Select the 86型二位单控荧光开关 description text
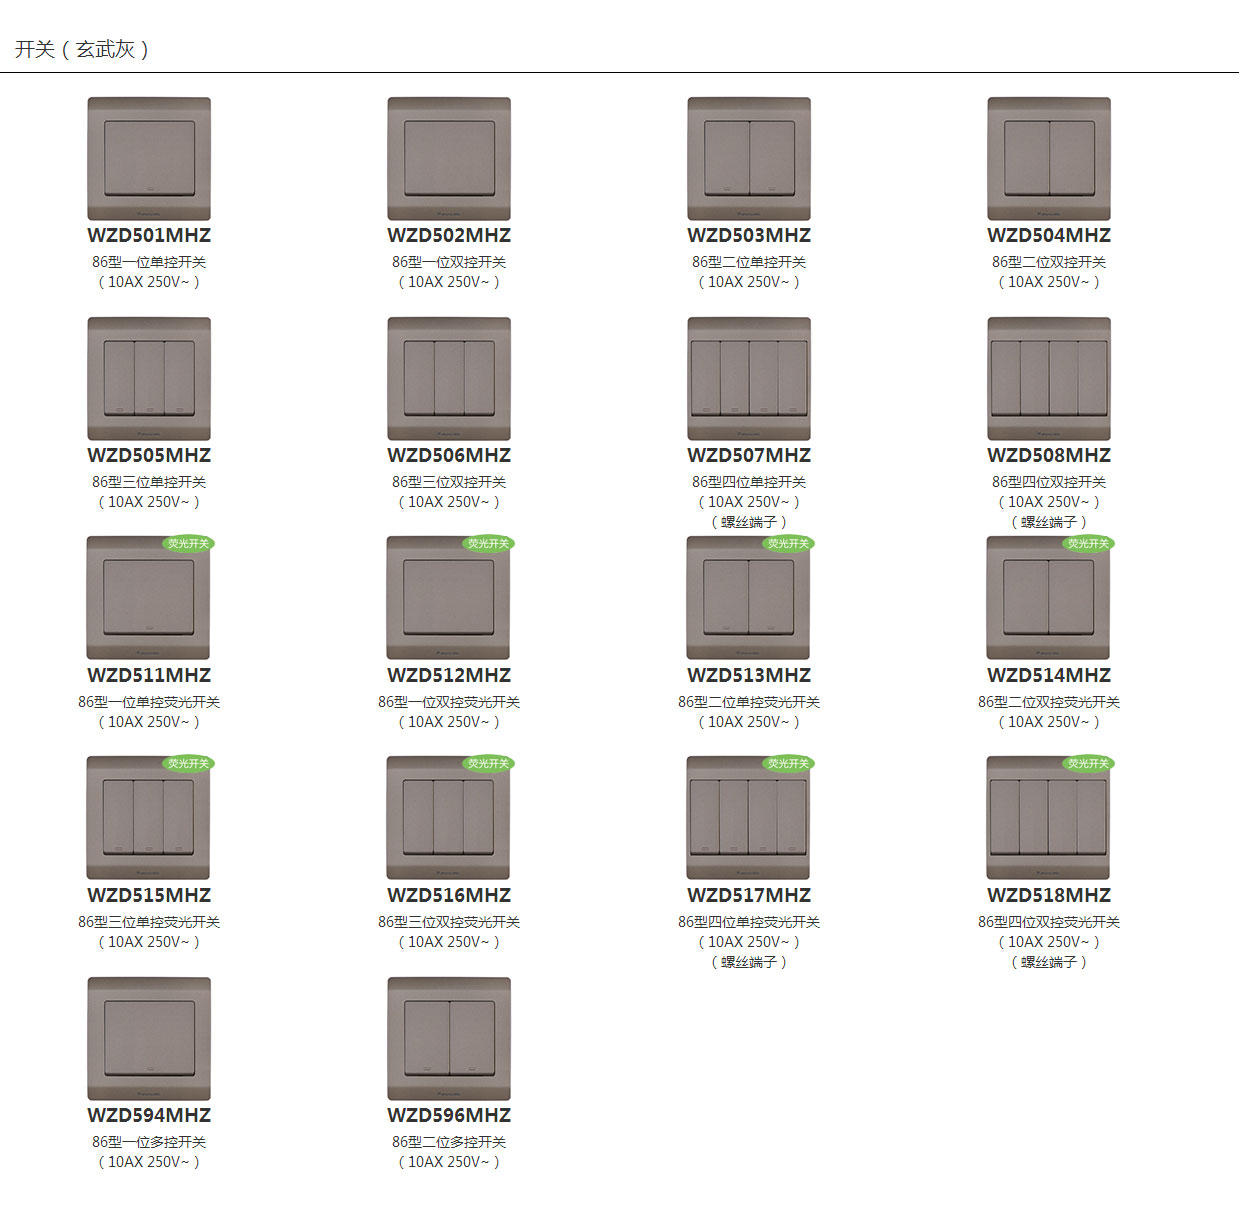Viewport: 1241px width, 1214px height. coord(749,702)
